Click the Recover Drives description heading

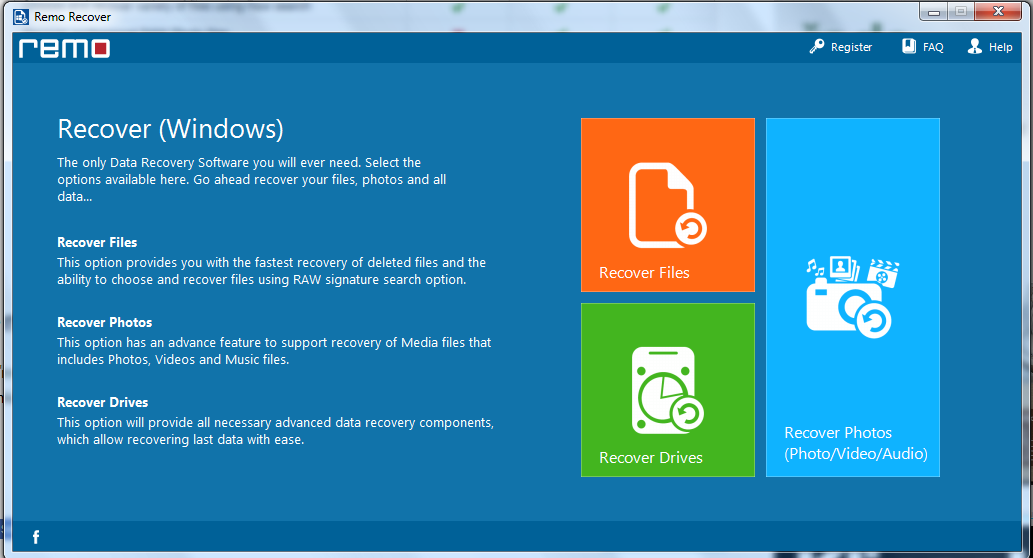pos(102,402)
